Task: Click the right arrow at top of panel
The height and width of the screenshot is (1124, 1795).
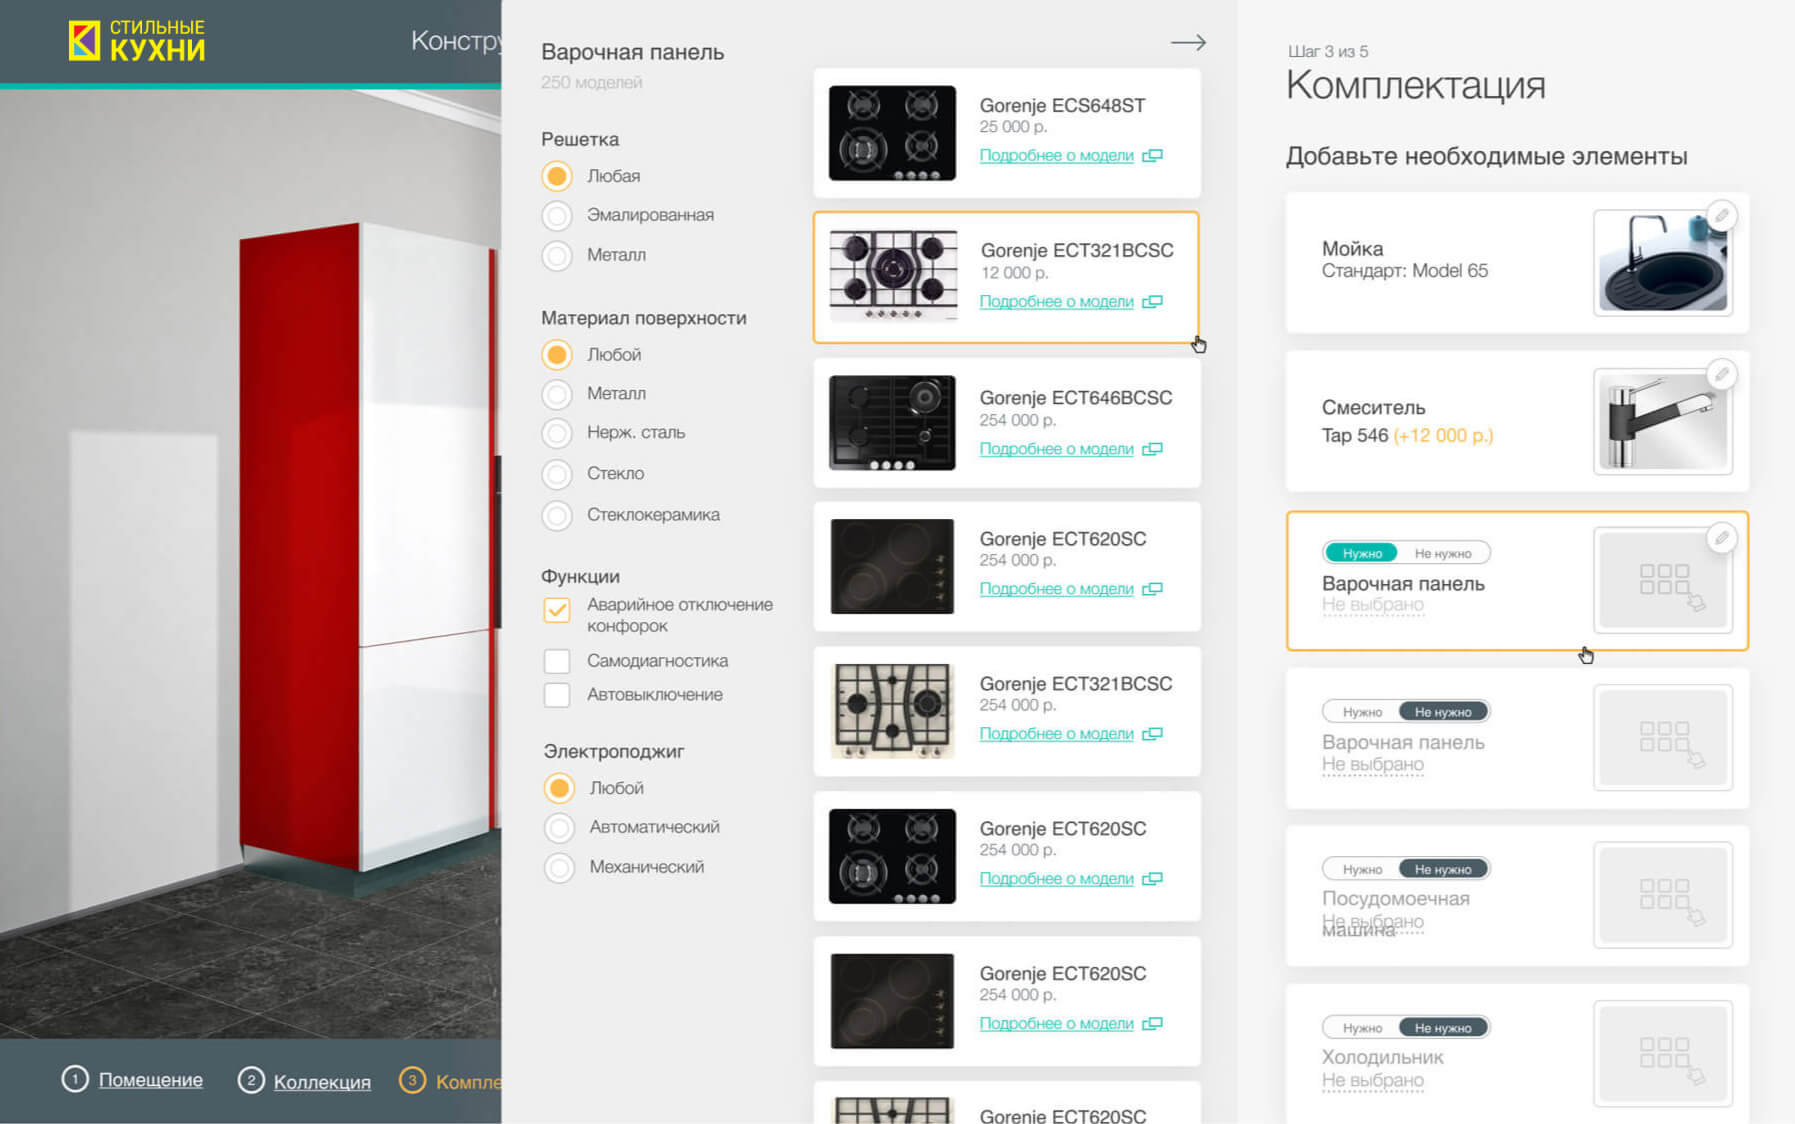Action: [x=1188, y=42]
